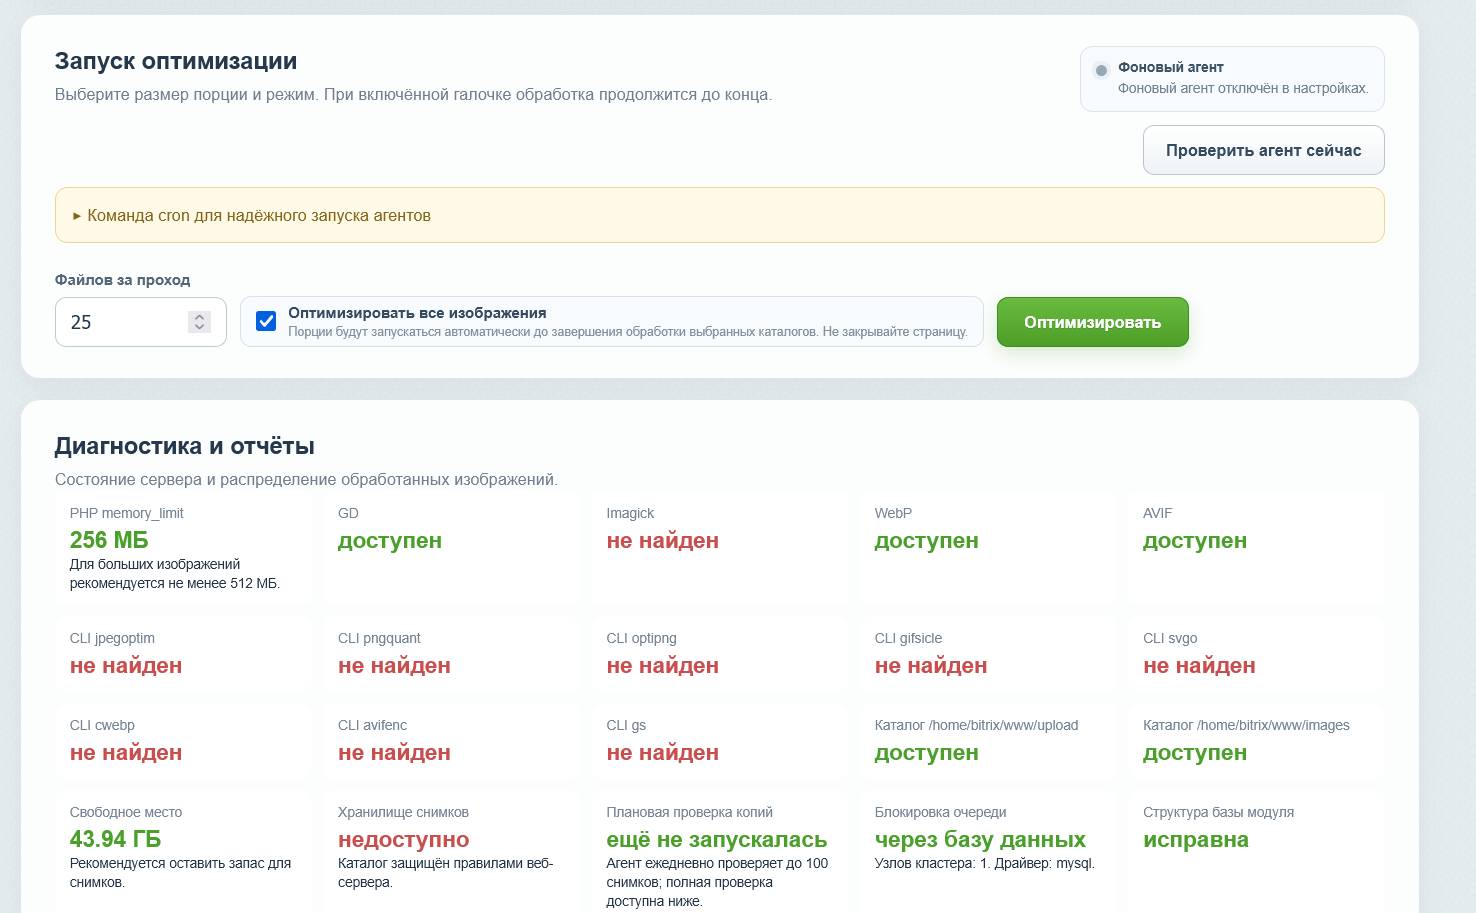Start optimization with the green Оптимизировать button
Image resolution: width=1476 pixels, height=913 pixels.
tap(1092, 322)
